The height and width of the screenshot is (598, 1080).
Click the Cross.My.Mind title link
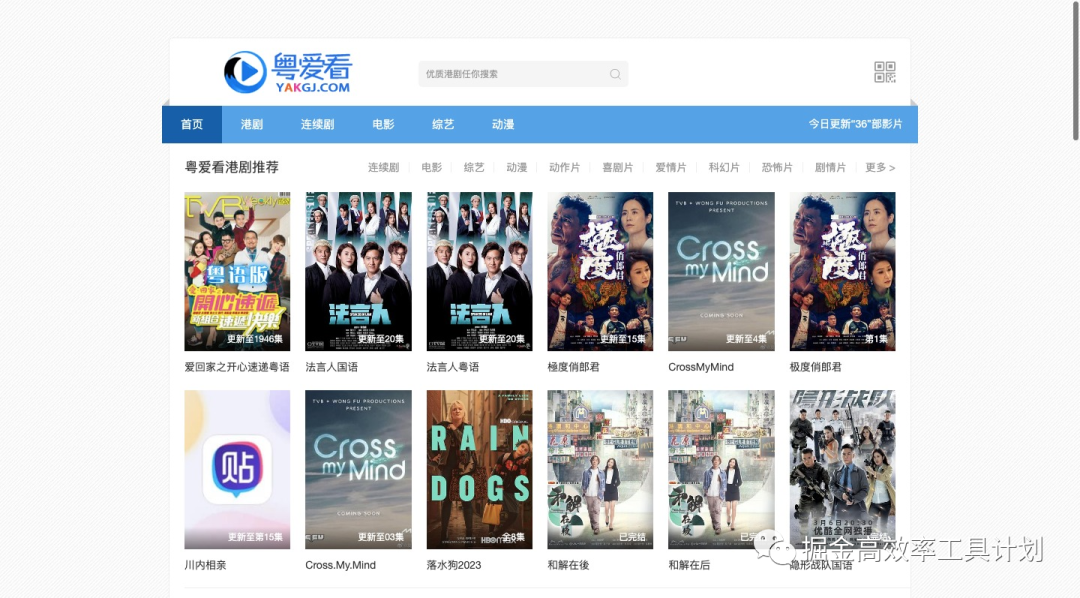click(341, 565)
